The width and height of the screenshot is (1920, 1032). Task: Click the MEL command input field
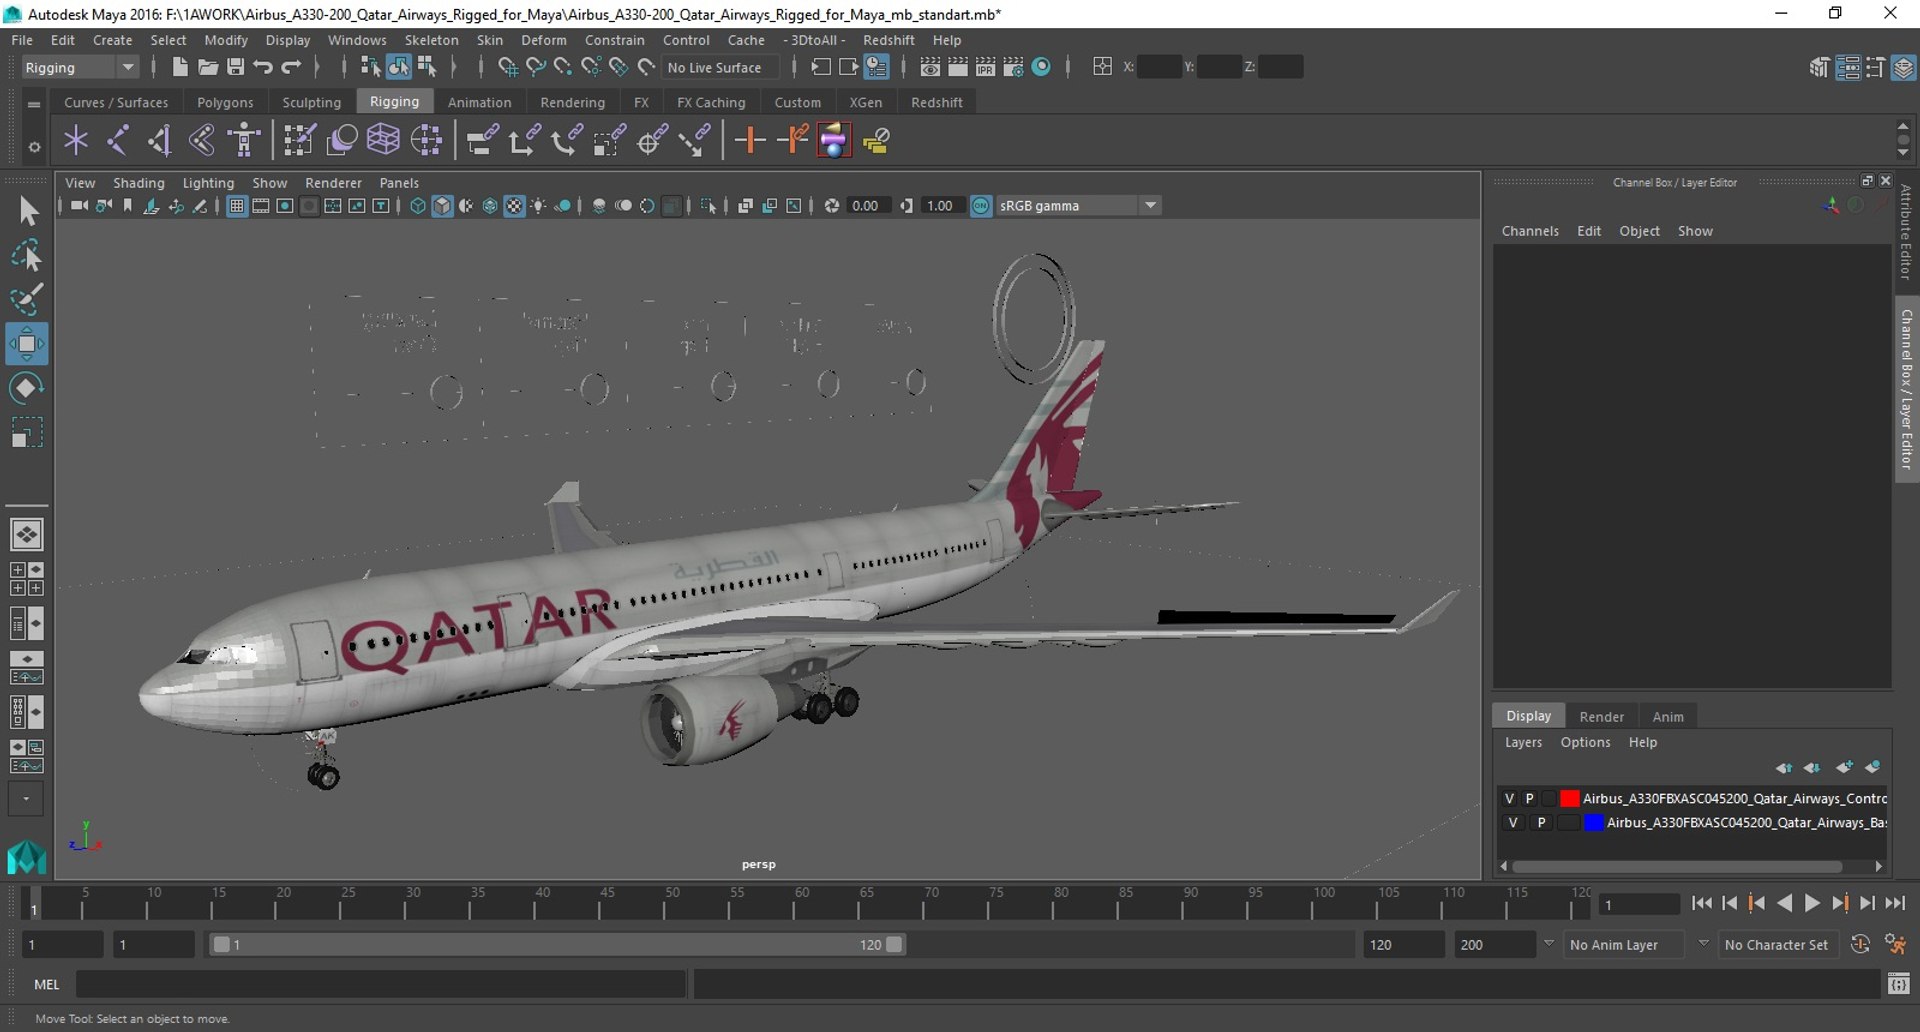pos(381,985)
